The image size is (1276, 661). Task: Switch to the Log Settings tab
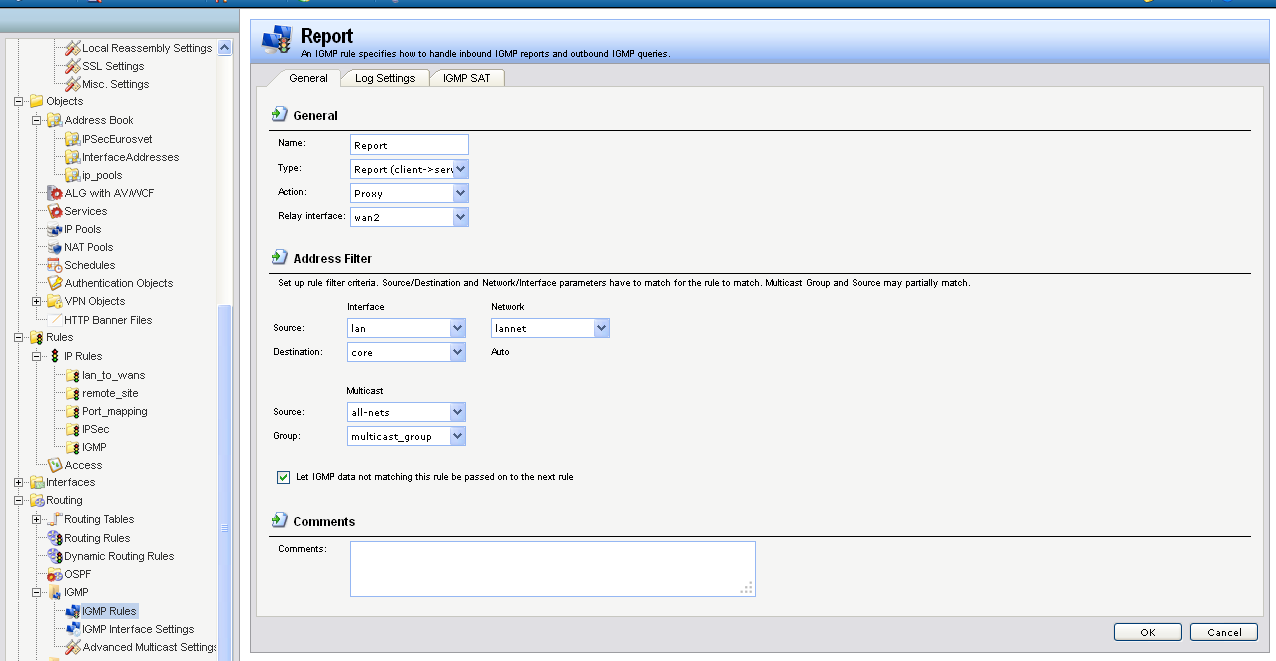(x=385, y=78)
